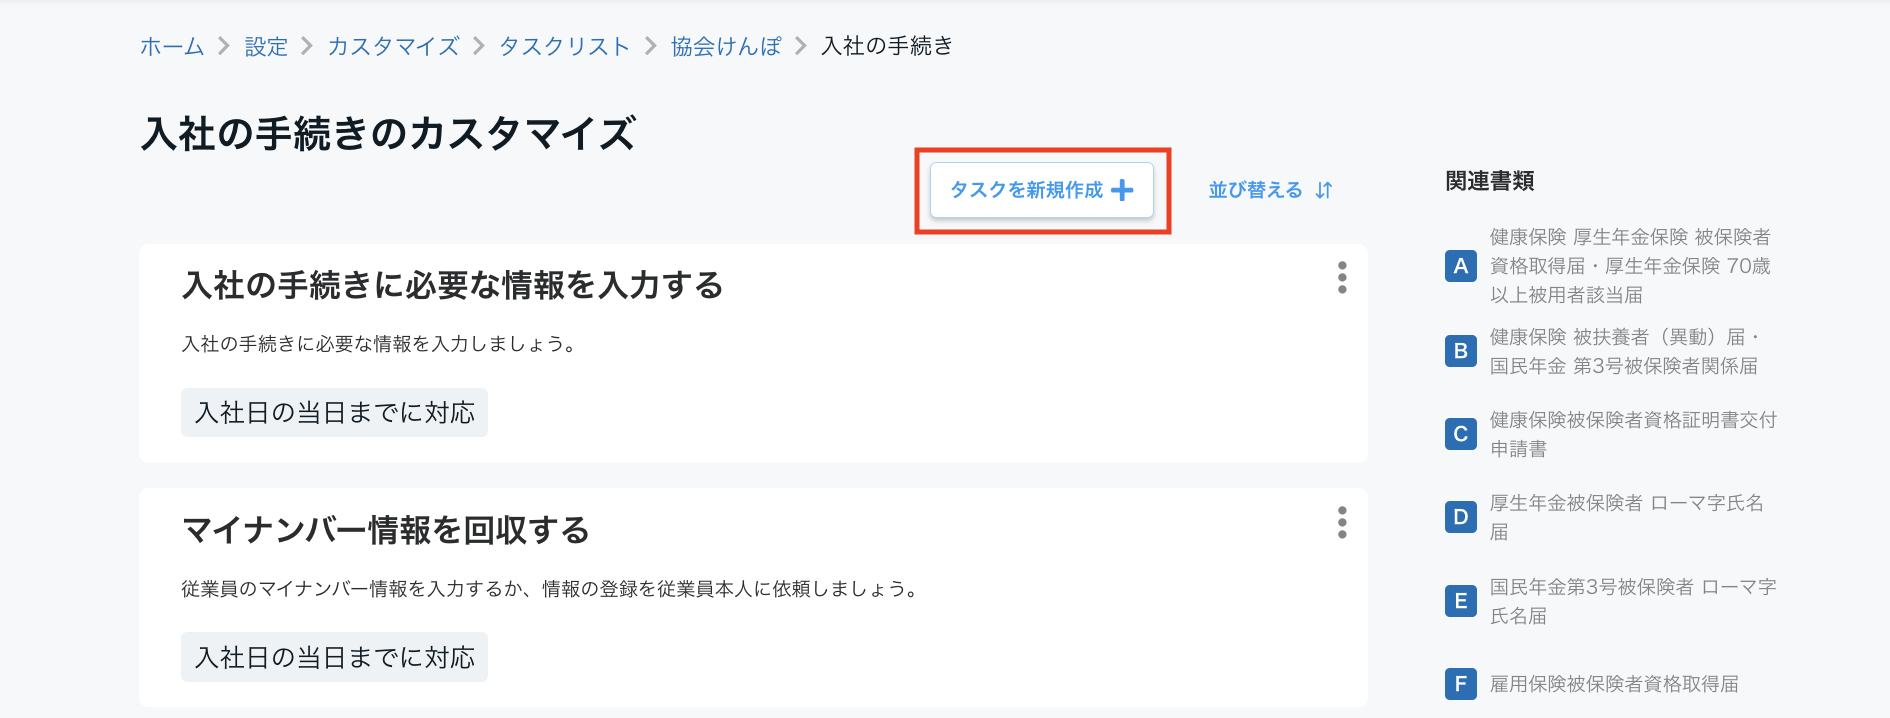
Task: Click 入社日の当日までに対応 tag on first task
Action: 334,413
